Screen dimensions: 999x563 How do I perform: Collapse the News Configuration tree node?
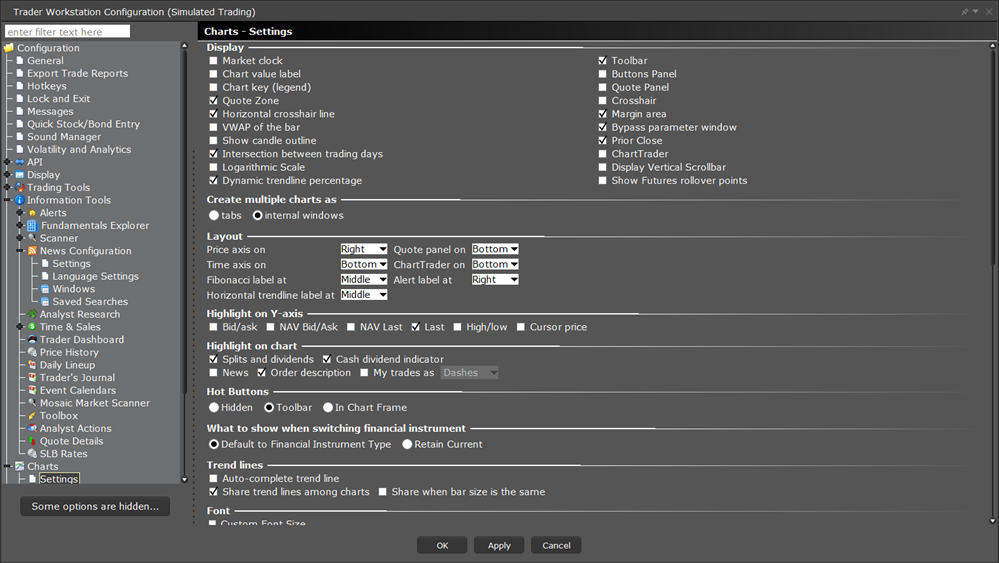[x=20, y=251]
